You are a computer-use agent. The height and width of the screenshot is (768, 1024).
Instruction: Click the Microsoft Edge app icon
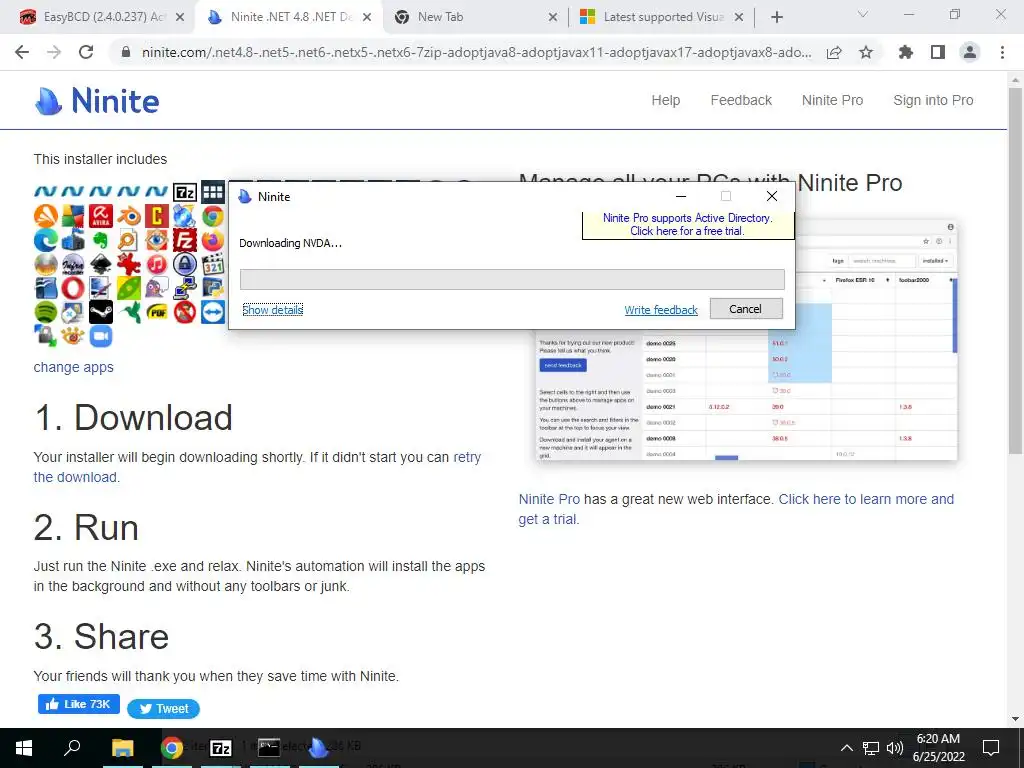tap(46, 240)
